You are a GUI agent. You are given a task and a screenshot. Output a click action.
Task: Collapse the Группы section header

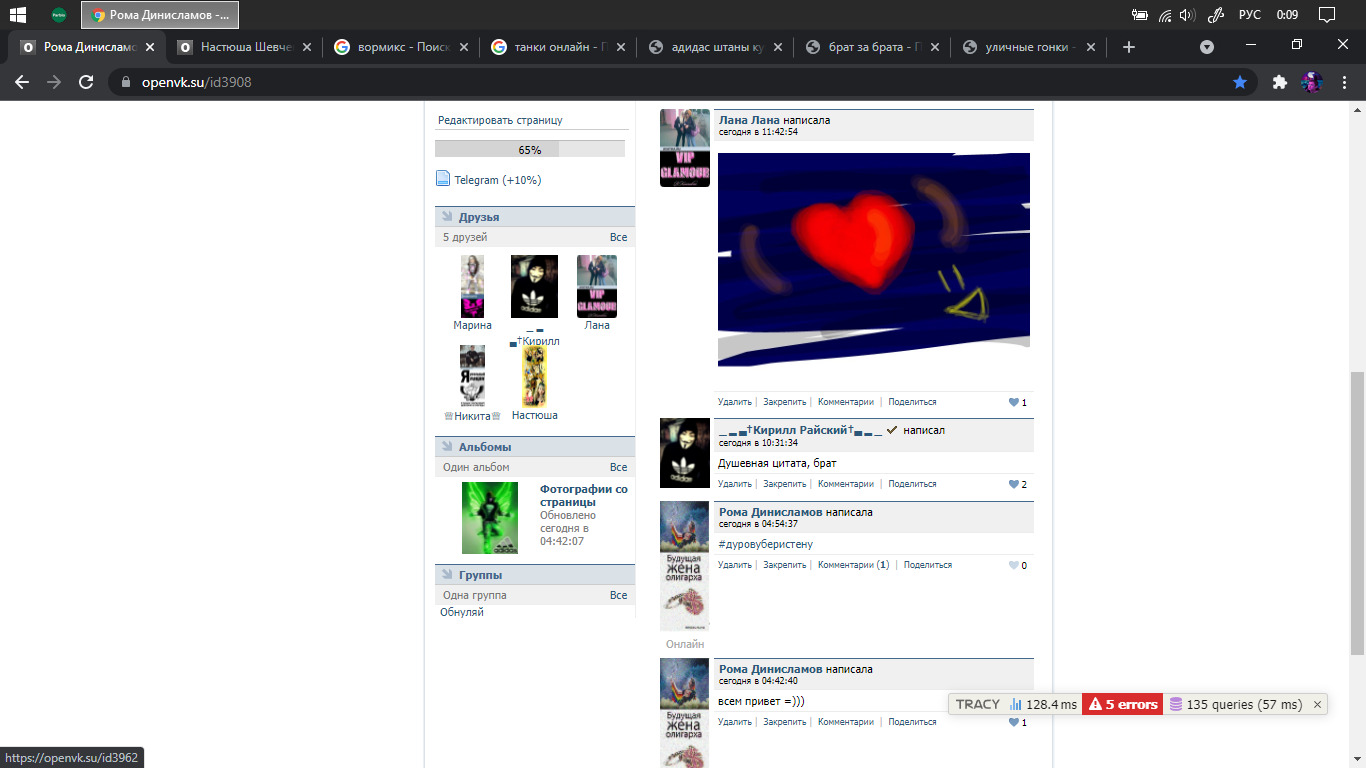(480, 575)
